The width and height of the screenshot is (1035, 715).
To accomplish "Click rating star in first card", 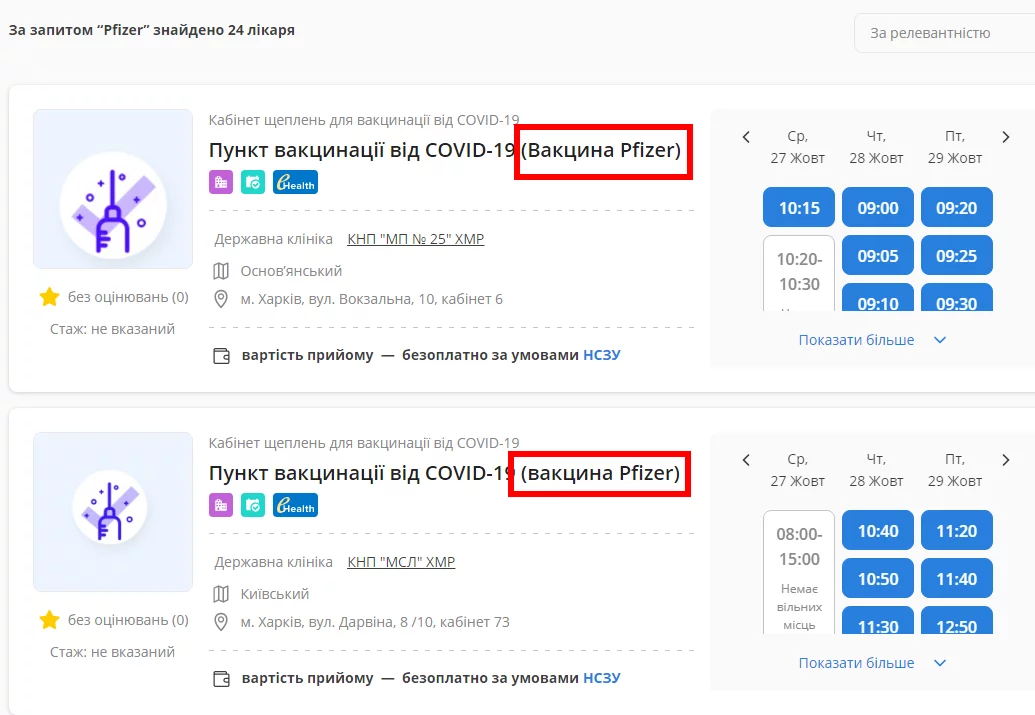I will 50,297.
